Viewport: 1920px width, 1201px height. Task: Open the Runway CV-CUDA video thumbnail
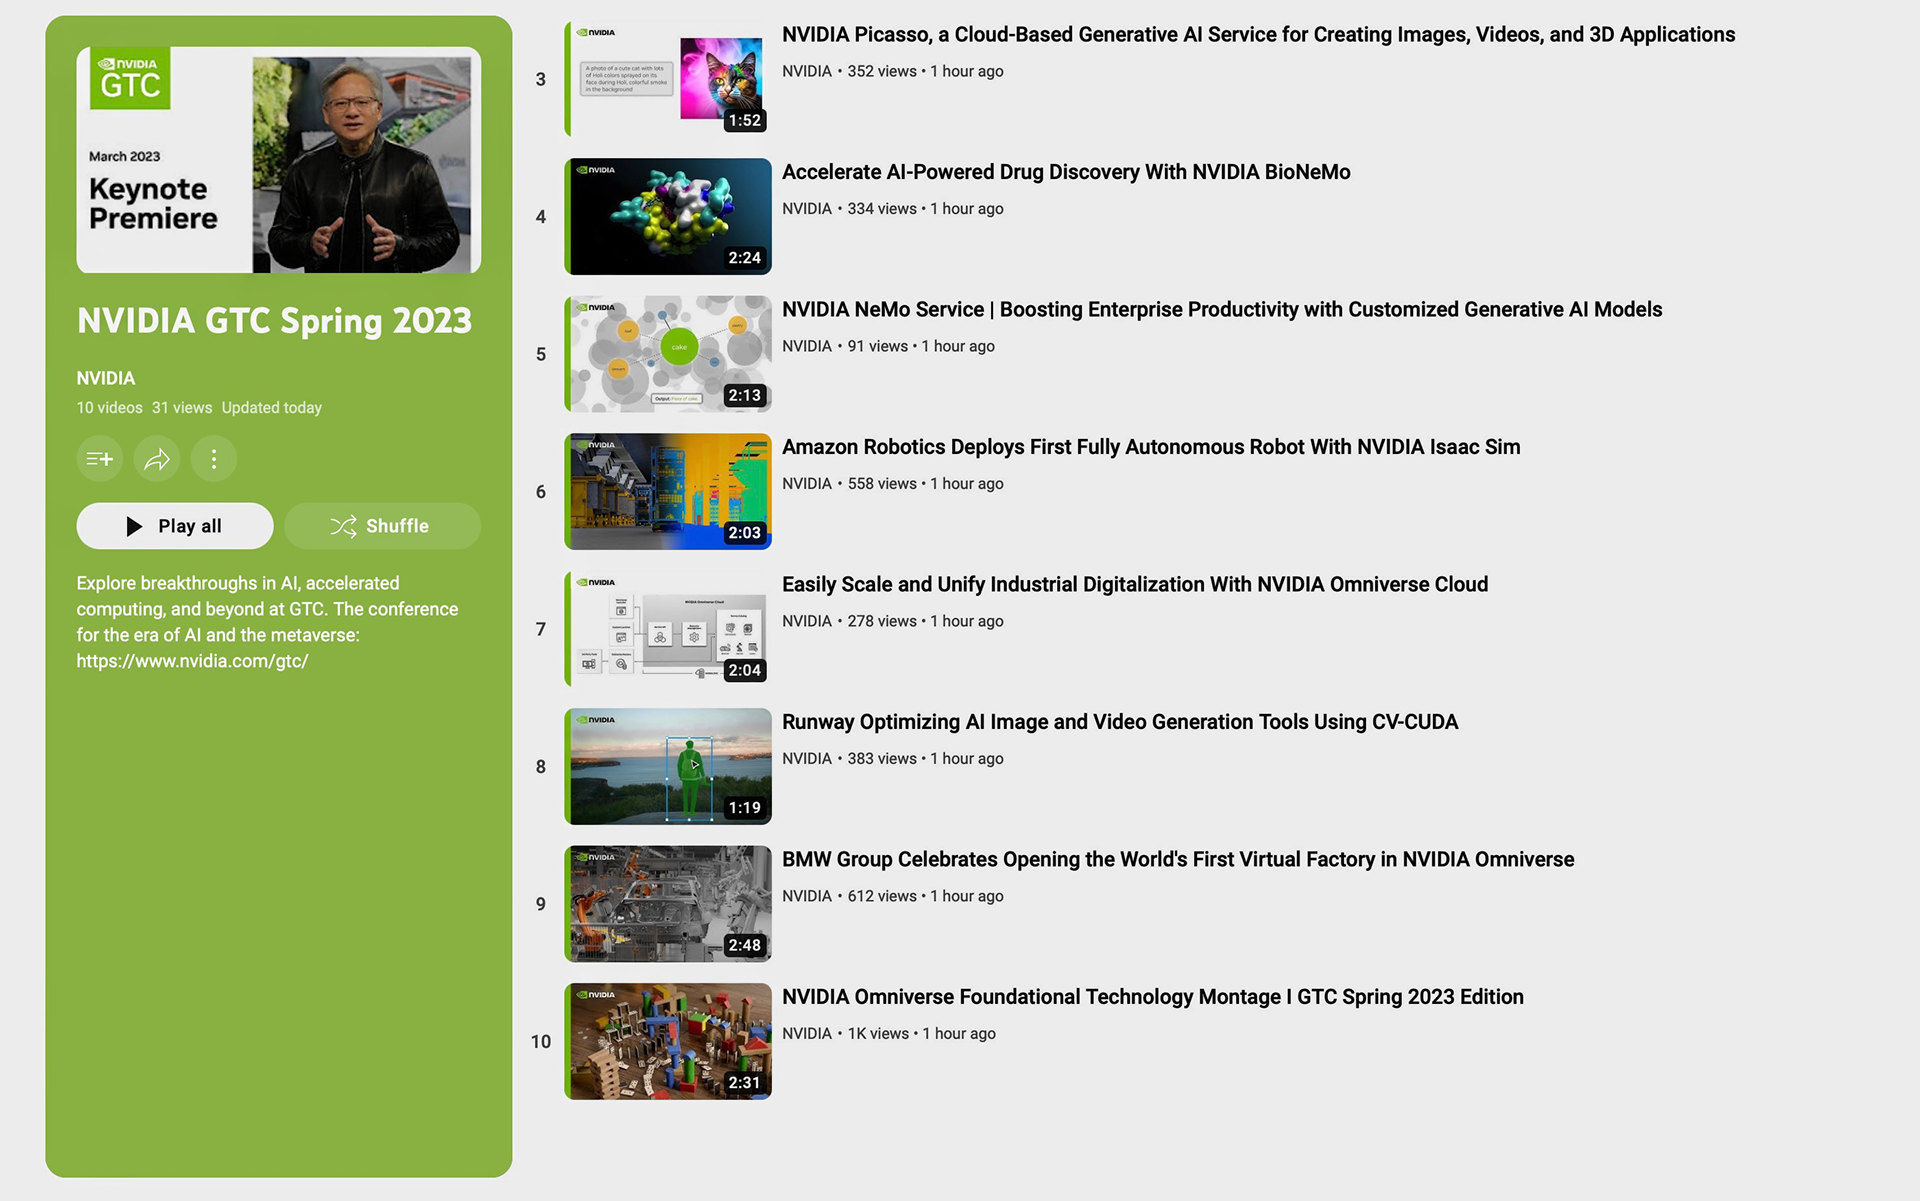point(668,766)
